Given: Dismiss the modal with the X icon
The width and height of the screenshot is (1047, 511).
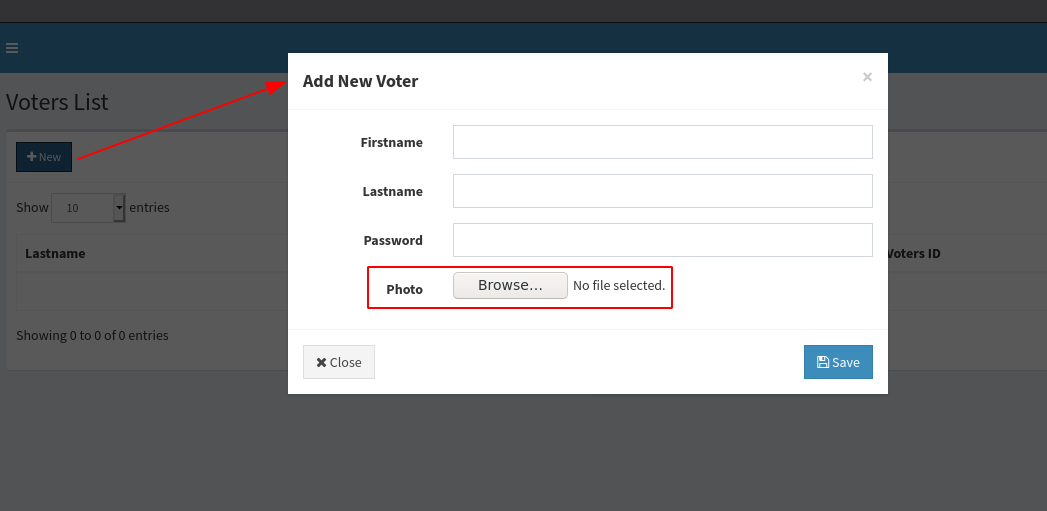Looking at the screenshot, I should (x=867, y=77).
